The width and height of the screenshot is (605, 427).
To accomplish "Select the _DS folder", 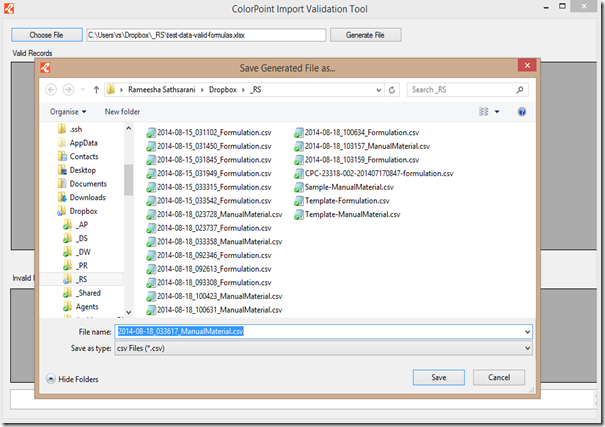I will [x=76, y=238].
